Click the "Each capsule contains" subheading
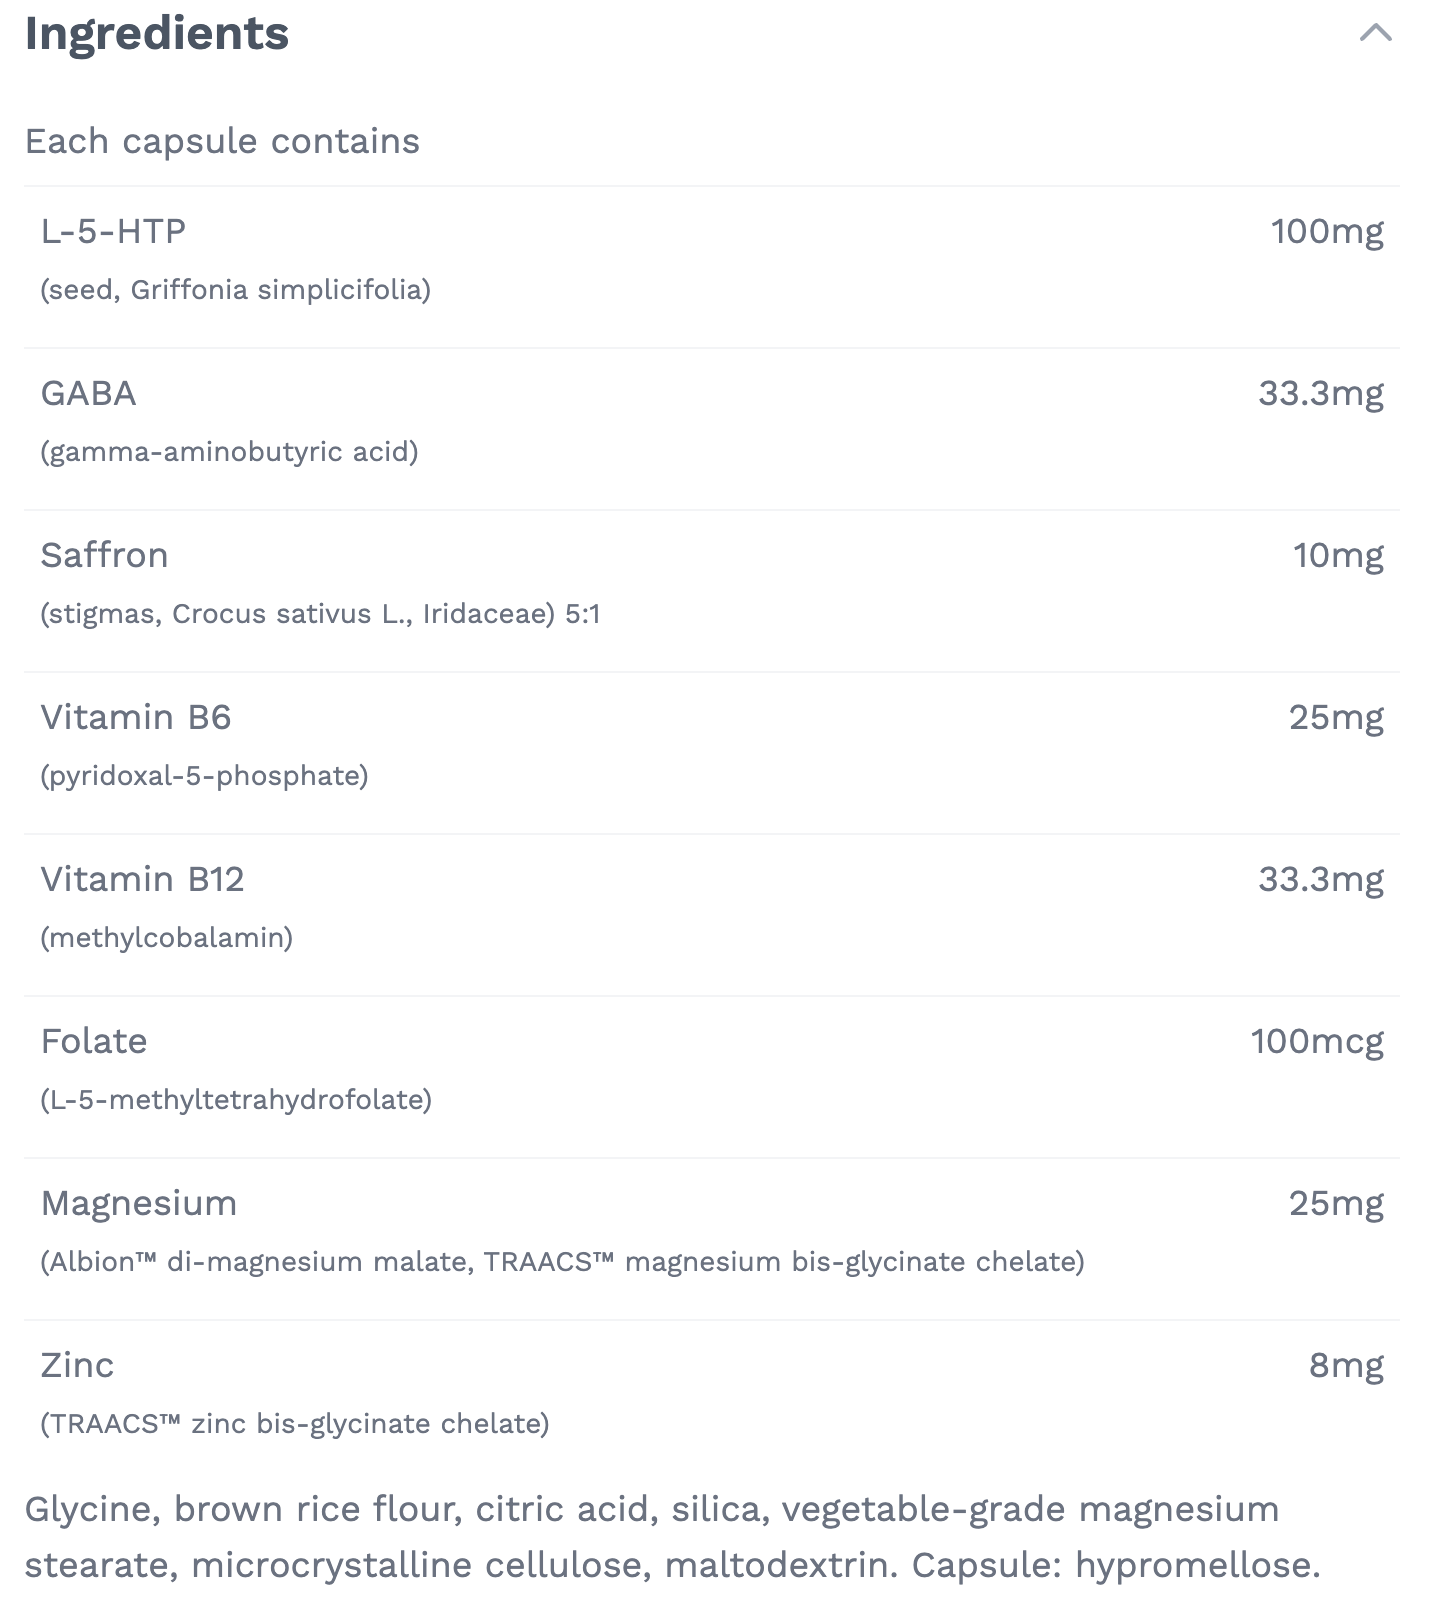This screenshot has height=1602, width=1434. [222, 142]
